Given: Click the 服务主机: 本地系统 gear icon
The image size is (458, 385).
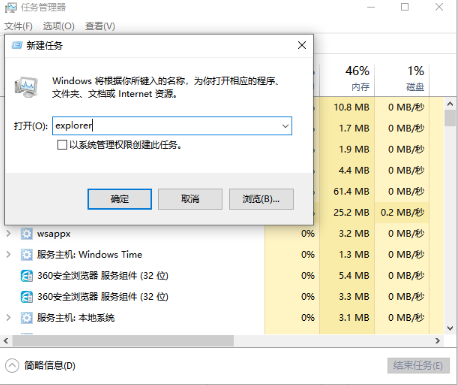Looking at the screenshot, I should (27, 318).
